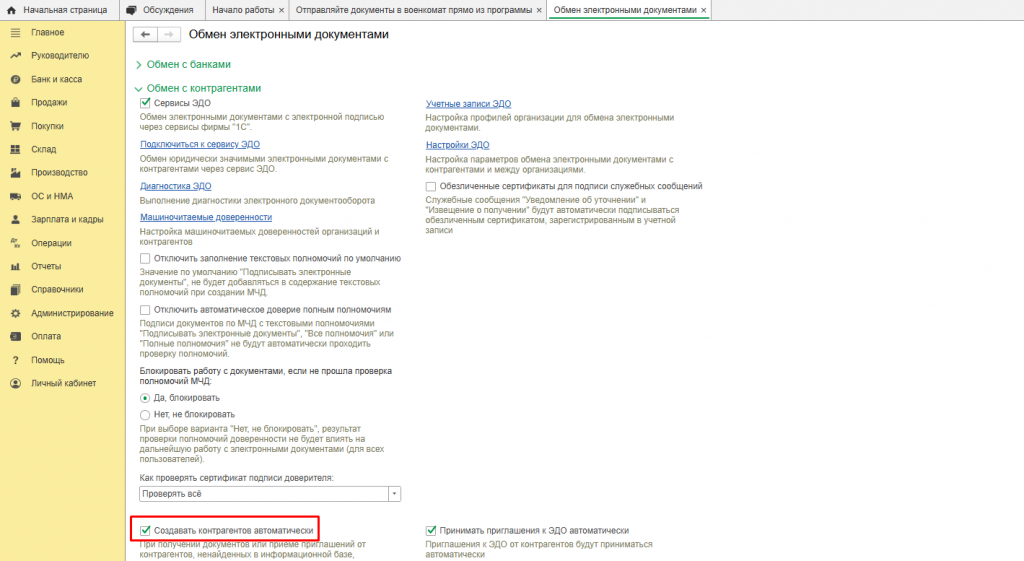
Task: Click the Личный кабинет user icon
Action: click(x=16, y=383)
